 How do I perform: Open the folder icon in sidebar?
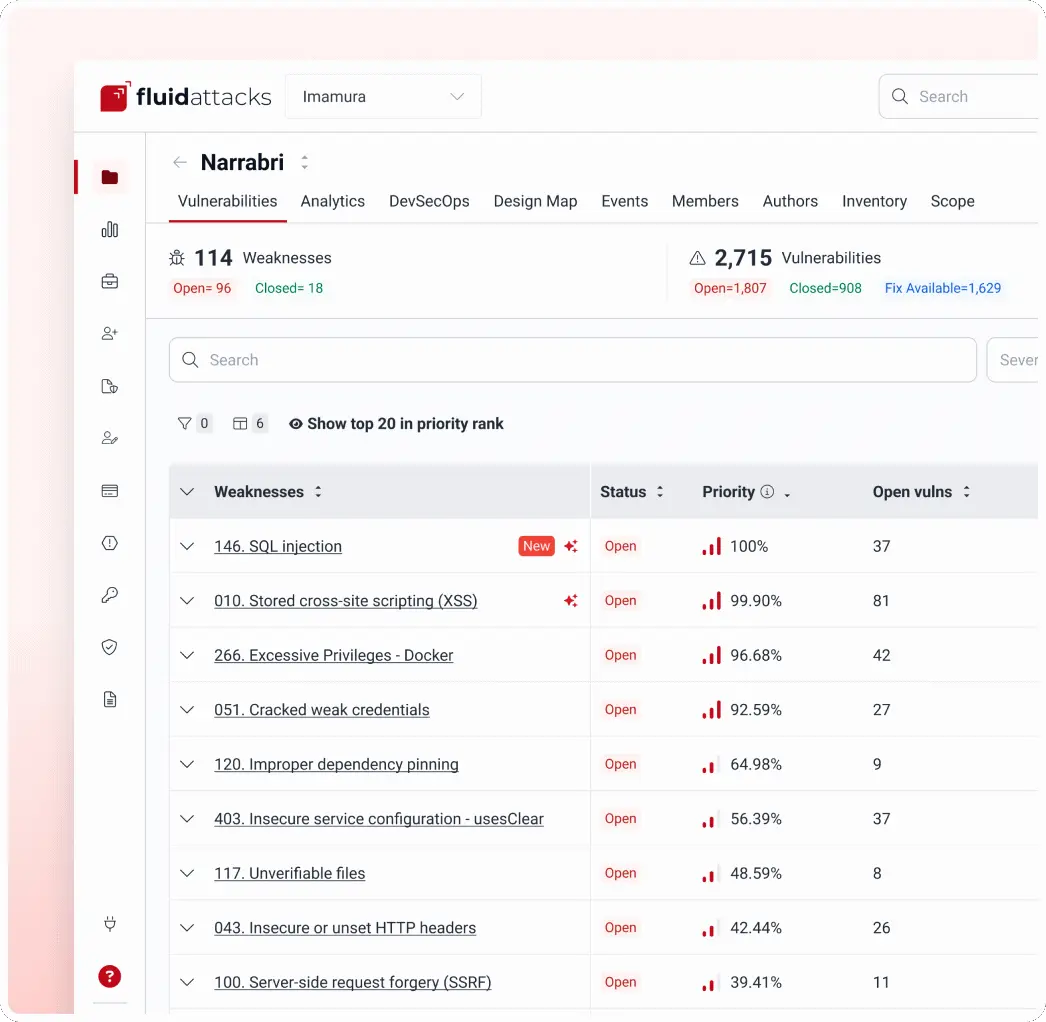(109, 177)
